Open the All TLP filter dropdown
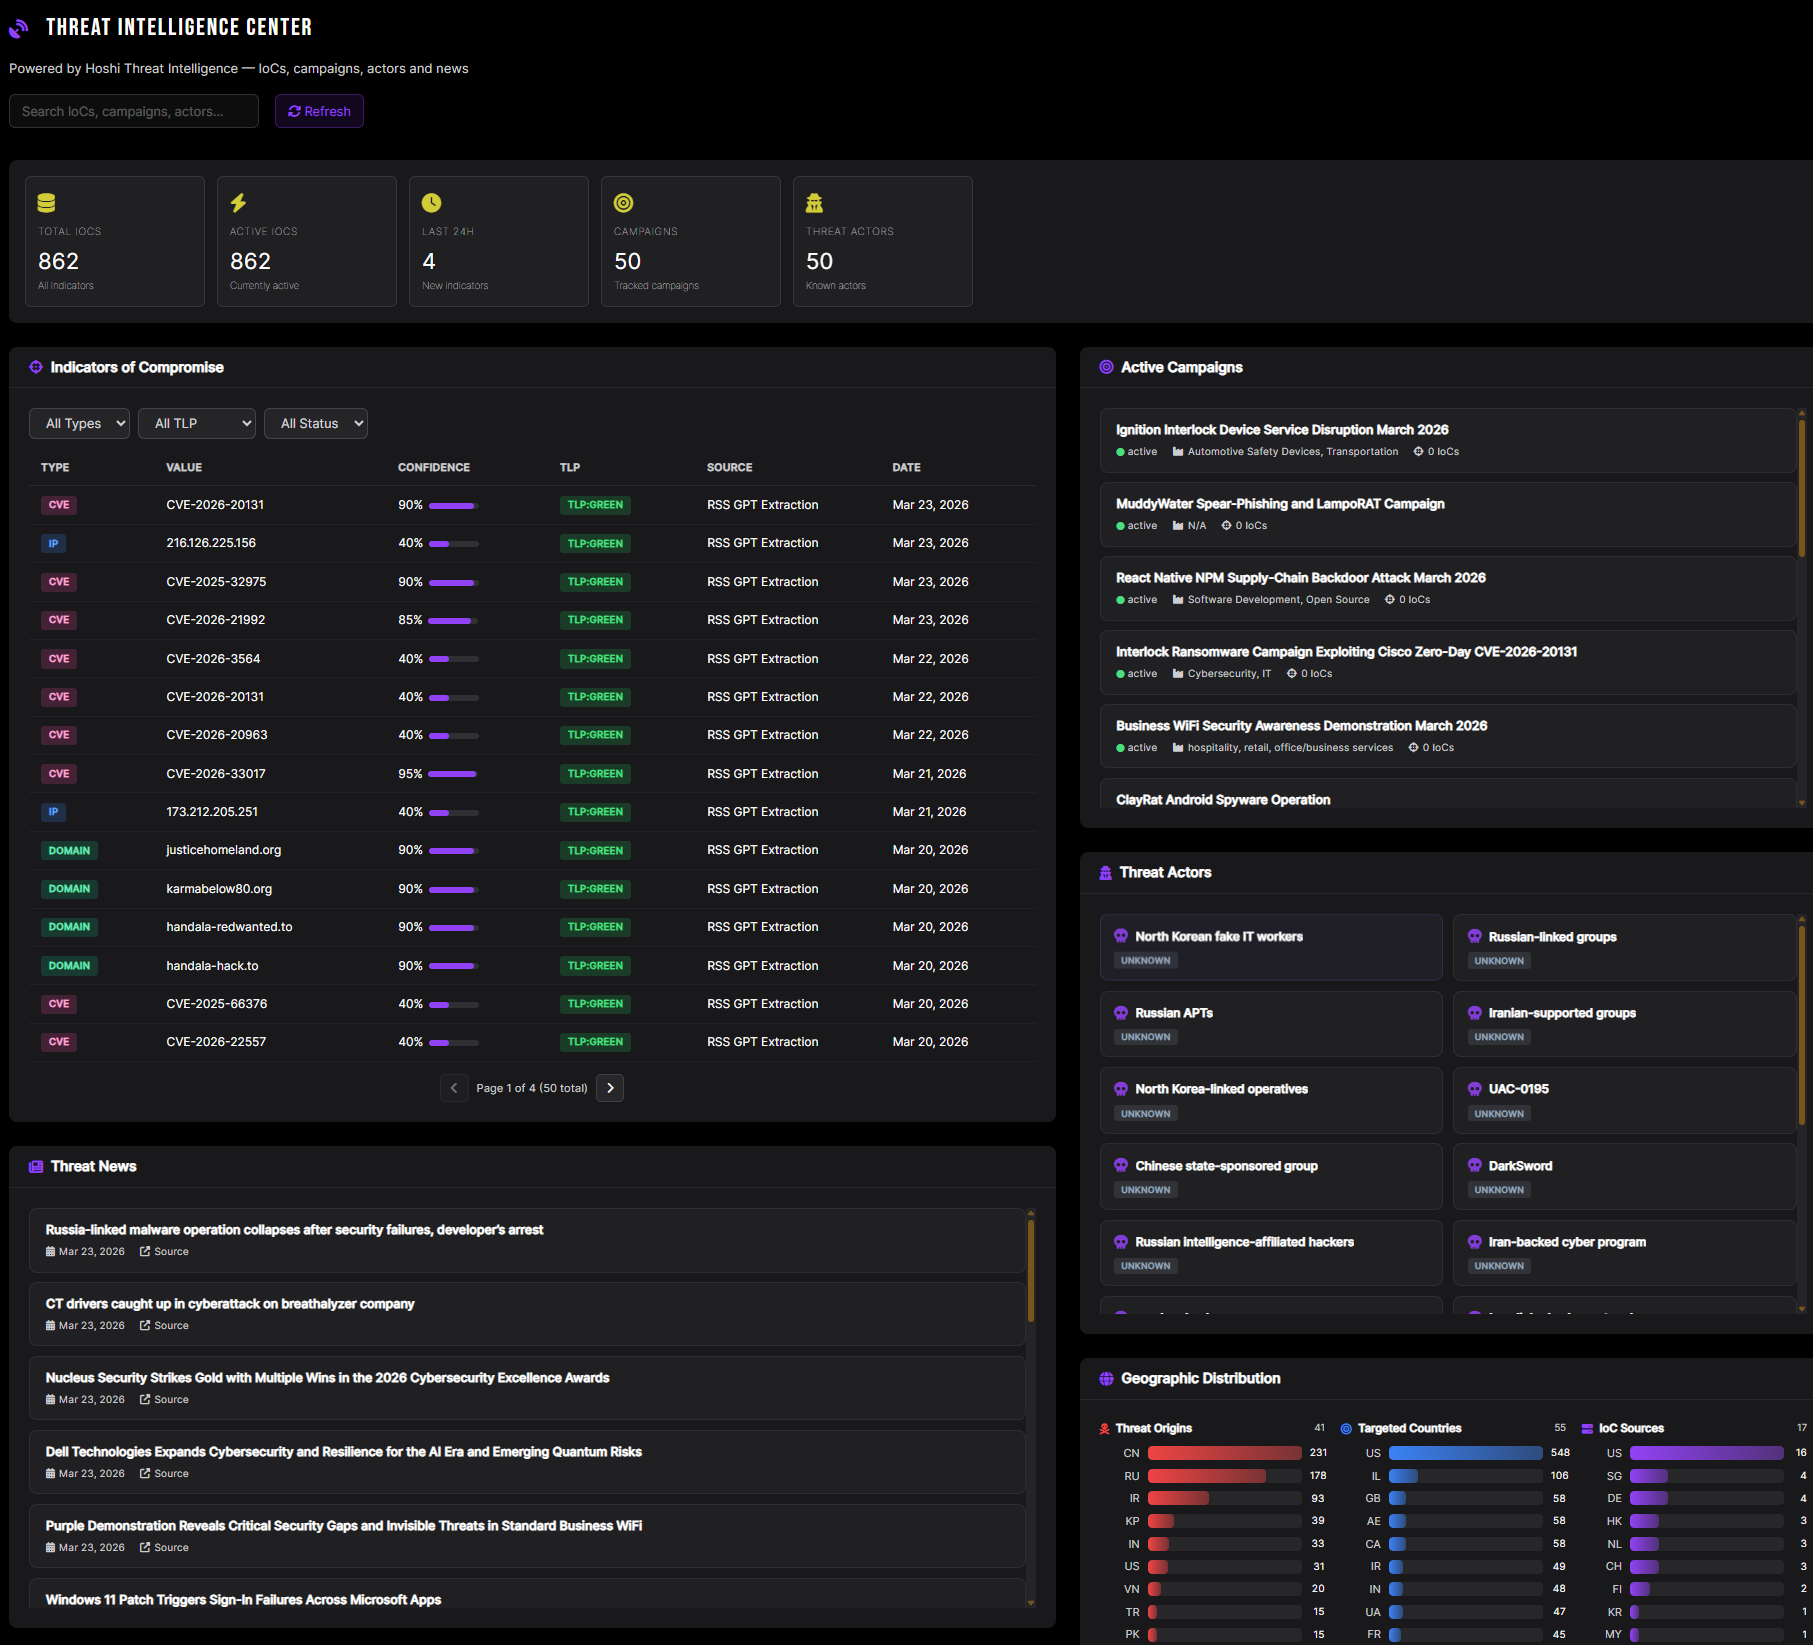The height and width of the screenshot is (1645, 1813). (x=197, y=424)
